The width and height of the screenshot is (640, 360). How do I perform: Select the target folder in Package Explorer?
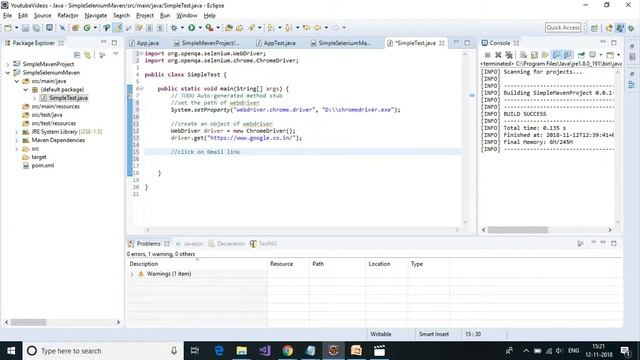(x=35, y=157)
